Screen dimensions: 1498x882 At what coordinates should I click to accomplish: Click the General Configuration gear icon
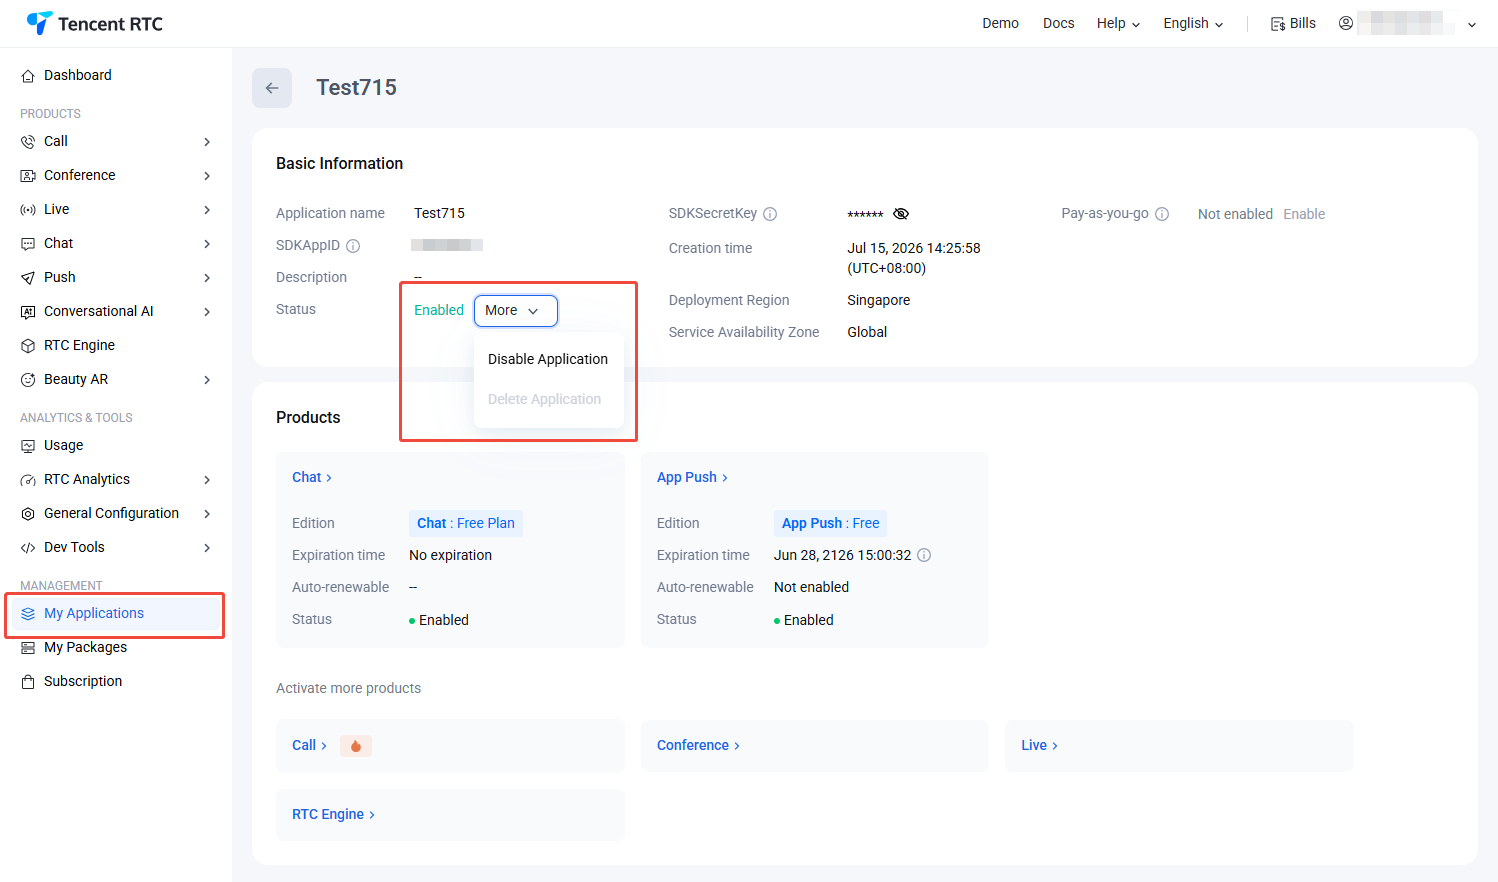click(28, 514)
